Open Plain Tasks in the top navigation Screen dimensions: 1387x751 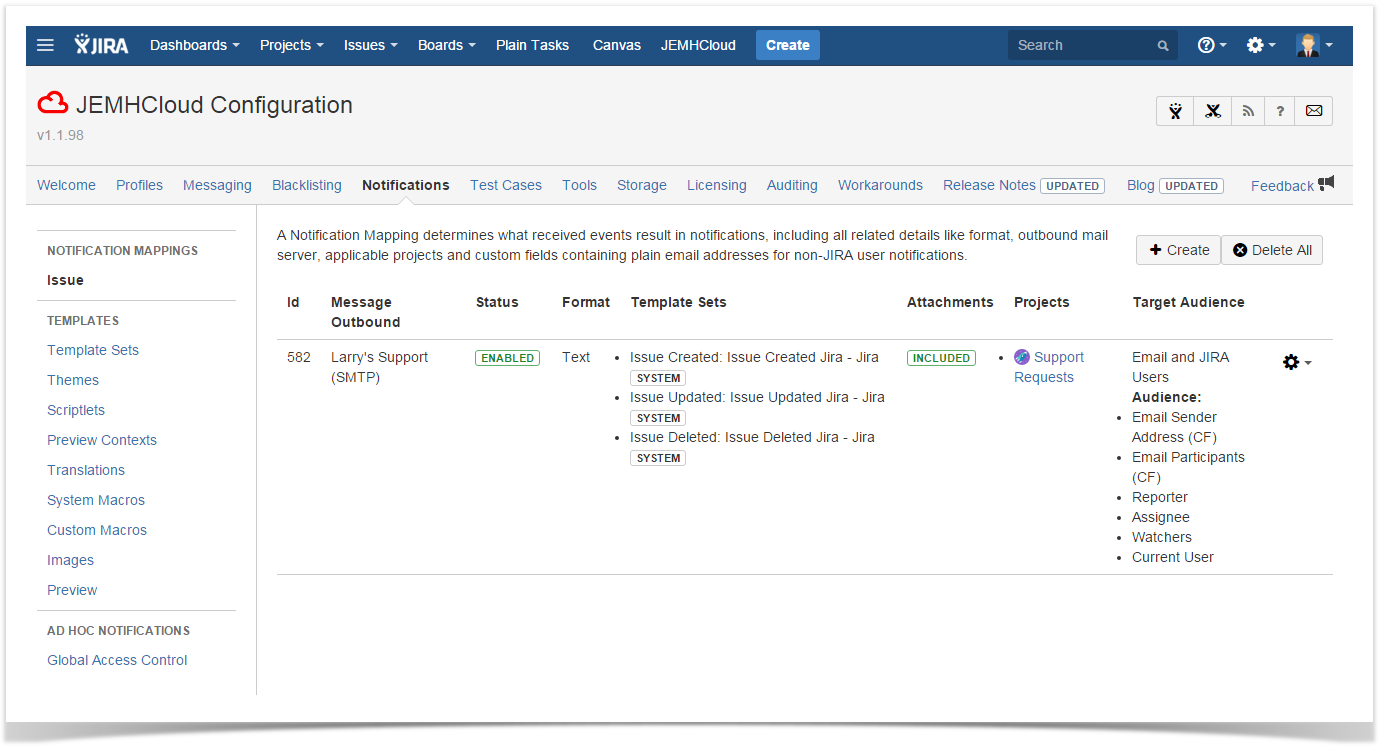(532, 45)
